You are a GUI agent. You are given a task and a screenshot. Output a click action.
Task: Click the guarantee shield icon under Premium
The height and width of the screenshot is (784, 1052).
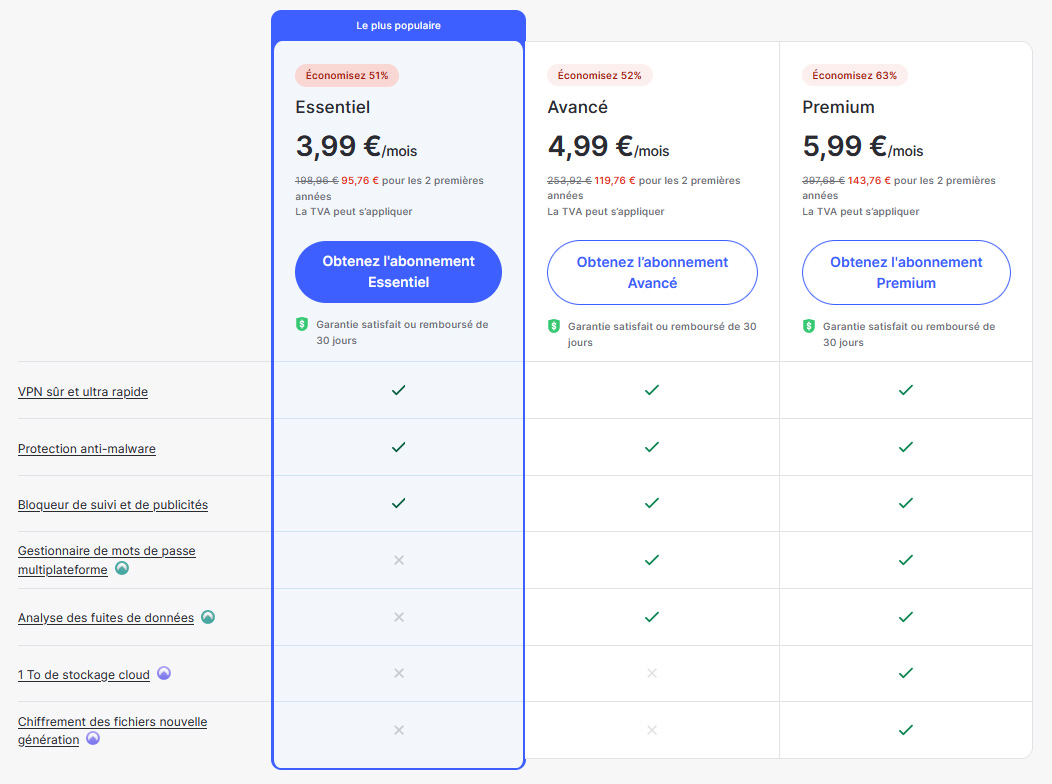pos(809,326)
